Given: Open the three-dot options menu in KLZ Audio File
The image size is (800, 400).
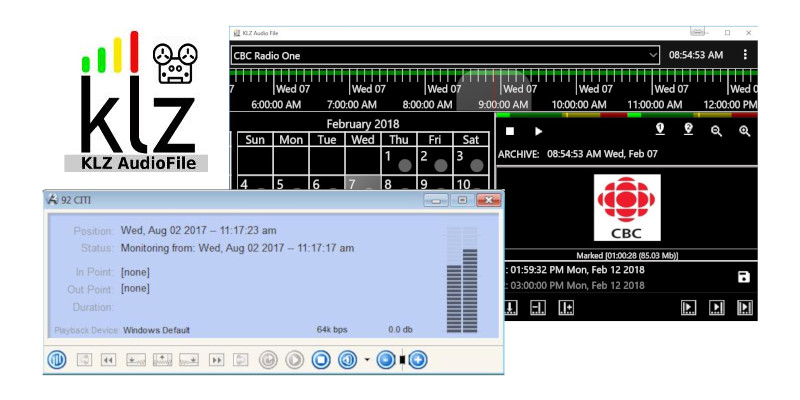Looking at the screenshot, I should pyautogui.click(x=745, y=55).
